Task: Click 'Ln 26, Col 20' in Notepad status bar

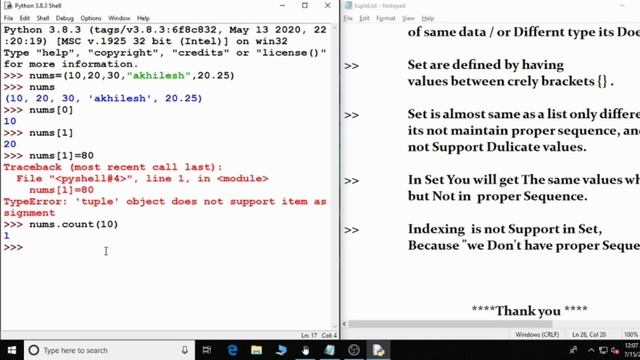Action: (x=589, y=334)
